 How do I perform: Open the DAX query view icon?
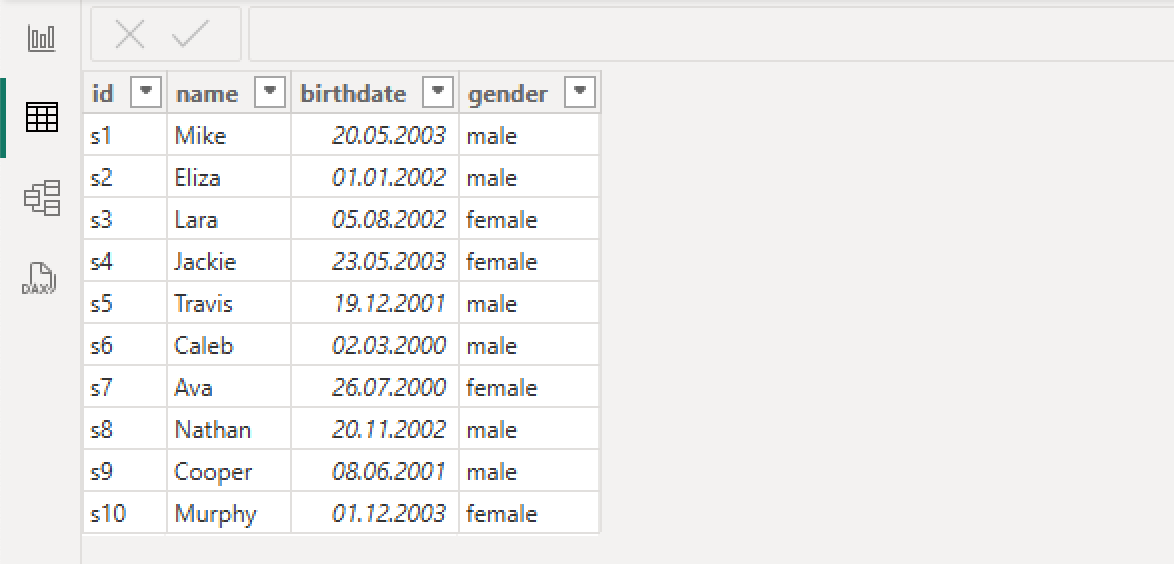click(40, 279)
